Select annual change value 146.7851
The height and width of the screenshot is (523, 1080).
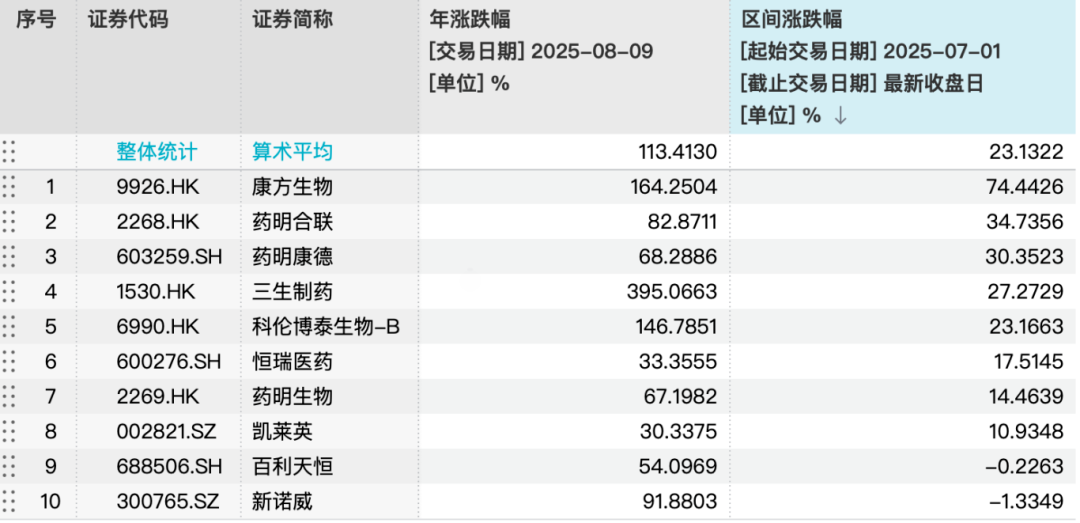[674, 327]
